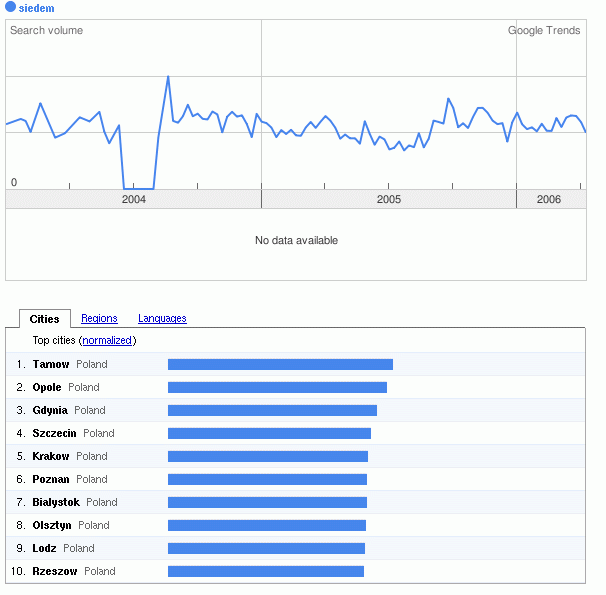This screenshot has height=595, width=606.
Task: Select Bialystok in the cities list
Action: point(56,503)
